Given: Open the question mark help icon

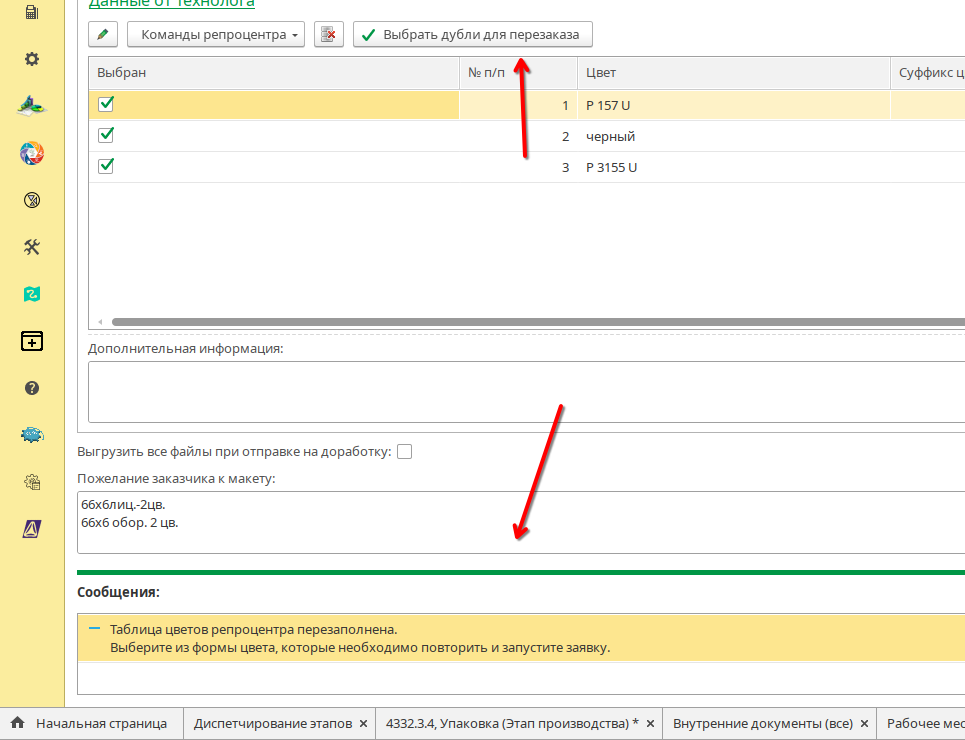Looking at the screenshot, I should pos(32,388).
